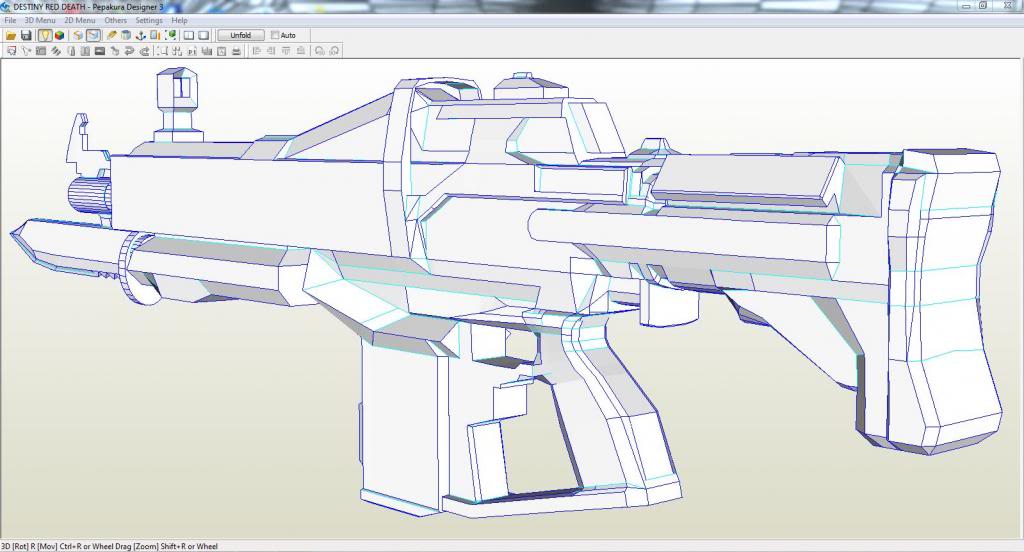
Task: Toggle the highlighted unfolded-paper view button
Action: tap(93, 35)
